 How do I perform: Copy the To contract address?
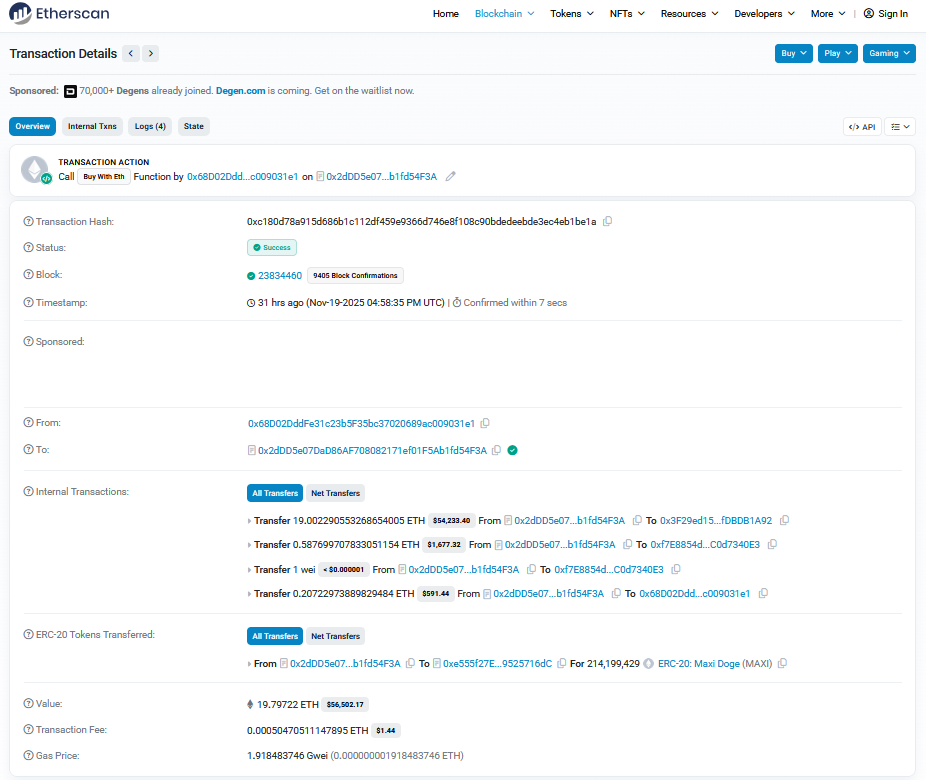497,451
